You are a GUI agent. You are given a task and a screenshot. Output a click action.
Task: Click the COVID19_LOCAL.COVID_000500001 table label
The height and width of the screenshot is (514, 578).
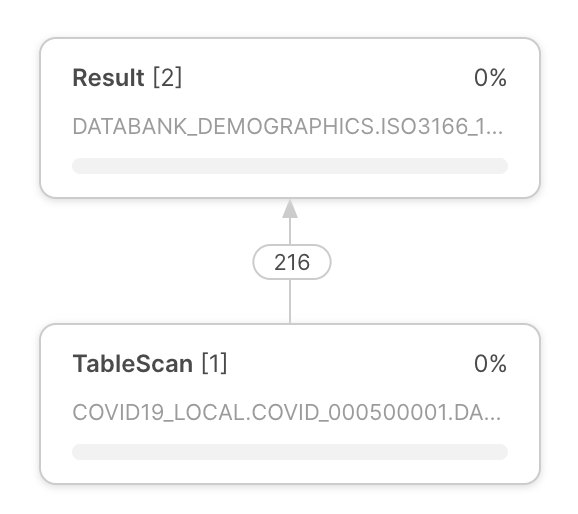click(x=287, y=412)
